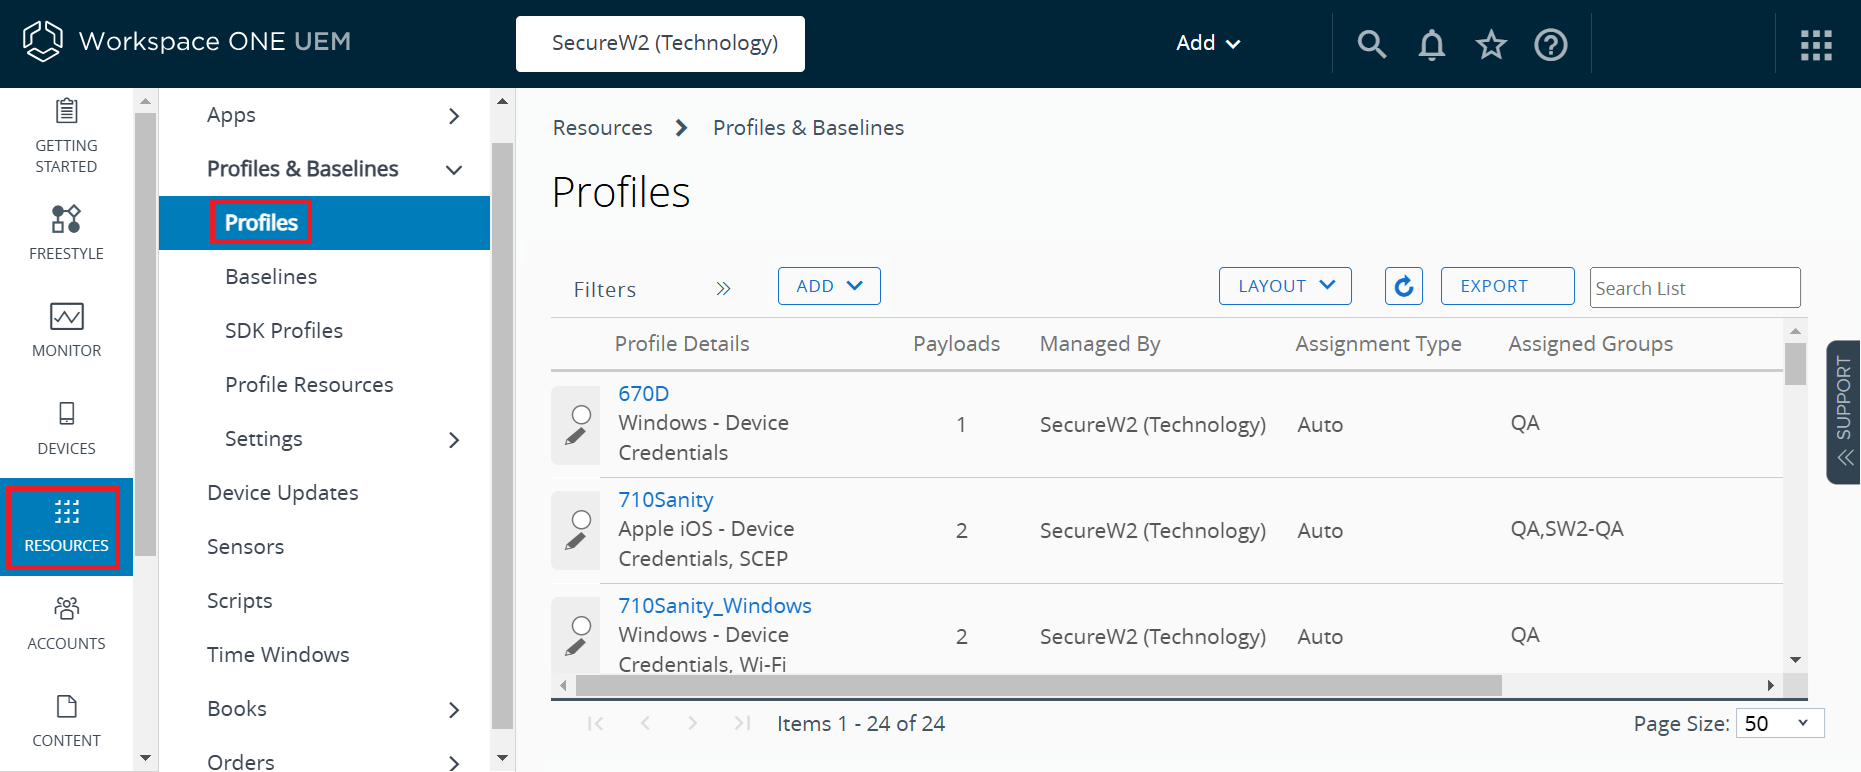Viewport: 1861px width, 772px height.
Task: Open SecureW2 (Technology) organization group selector
Action: click(x=660, y=44)
